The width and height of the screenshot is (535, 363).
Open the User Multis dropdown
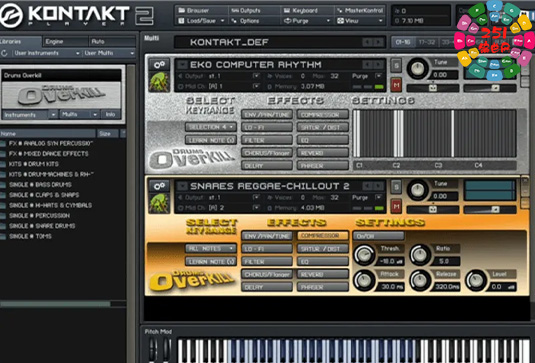pos(109,53)
